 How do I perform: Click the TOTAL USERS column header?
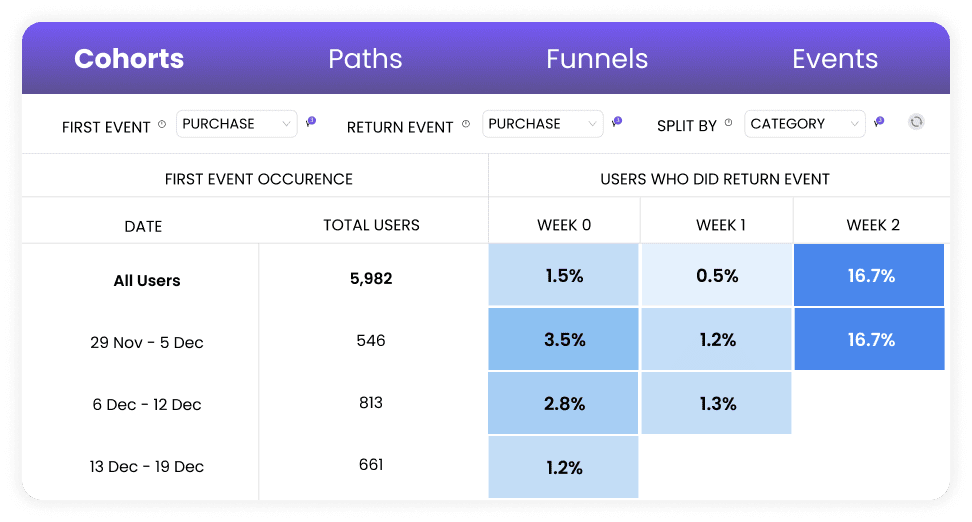371,225
